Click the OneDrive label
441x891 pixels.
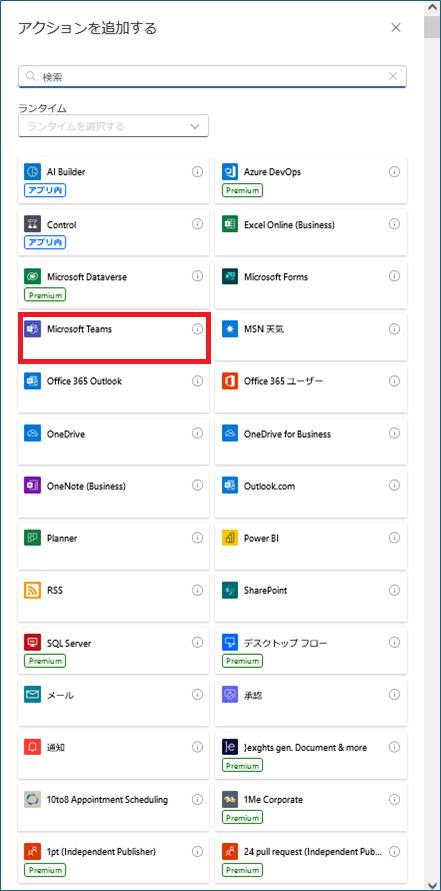click(x=66, y=434)
